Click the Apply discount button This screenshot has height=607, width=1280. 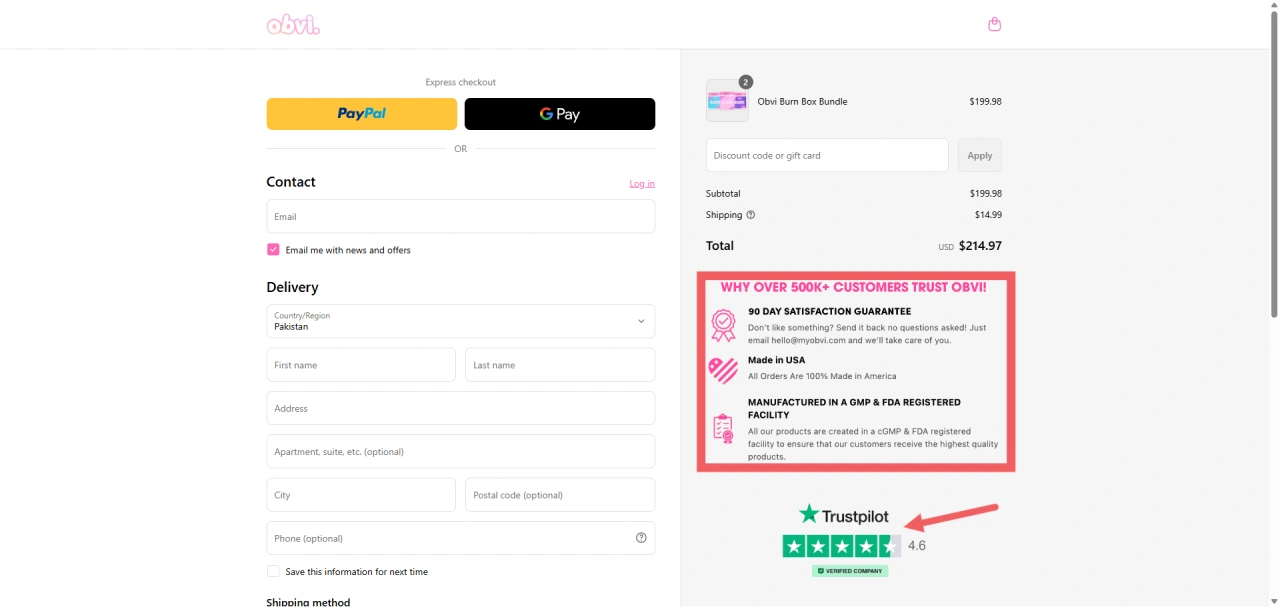[980, 155]
